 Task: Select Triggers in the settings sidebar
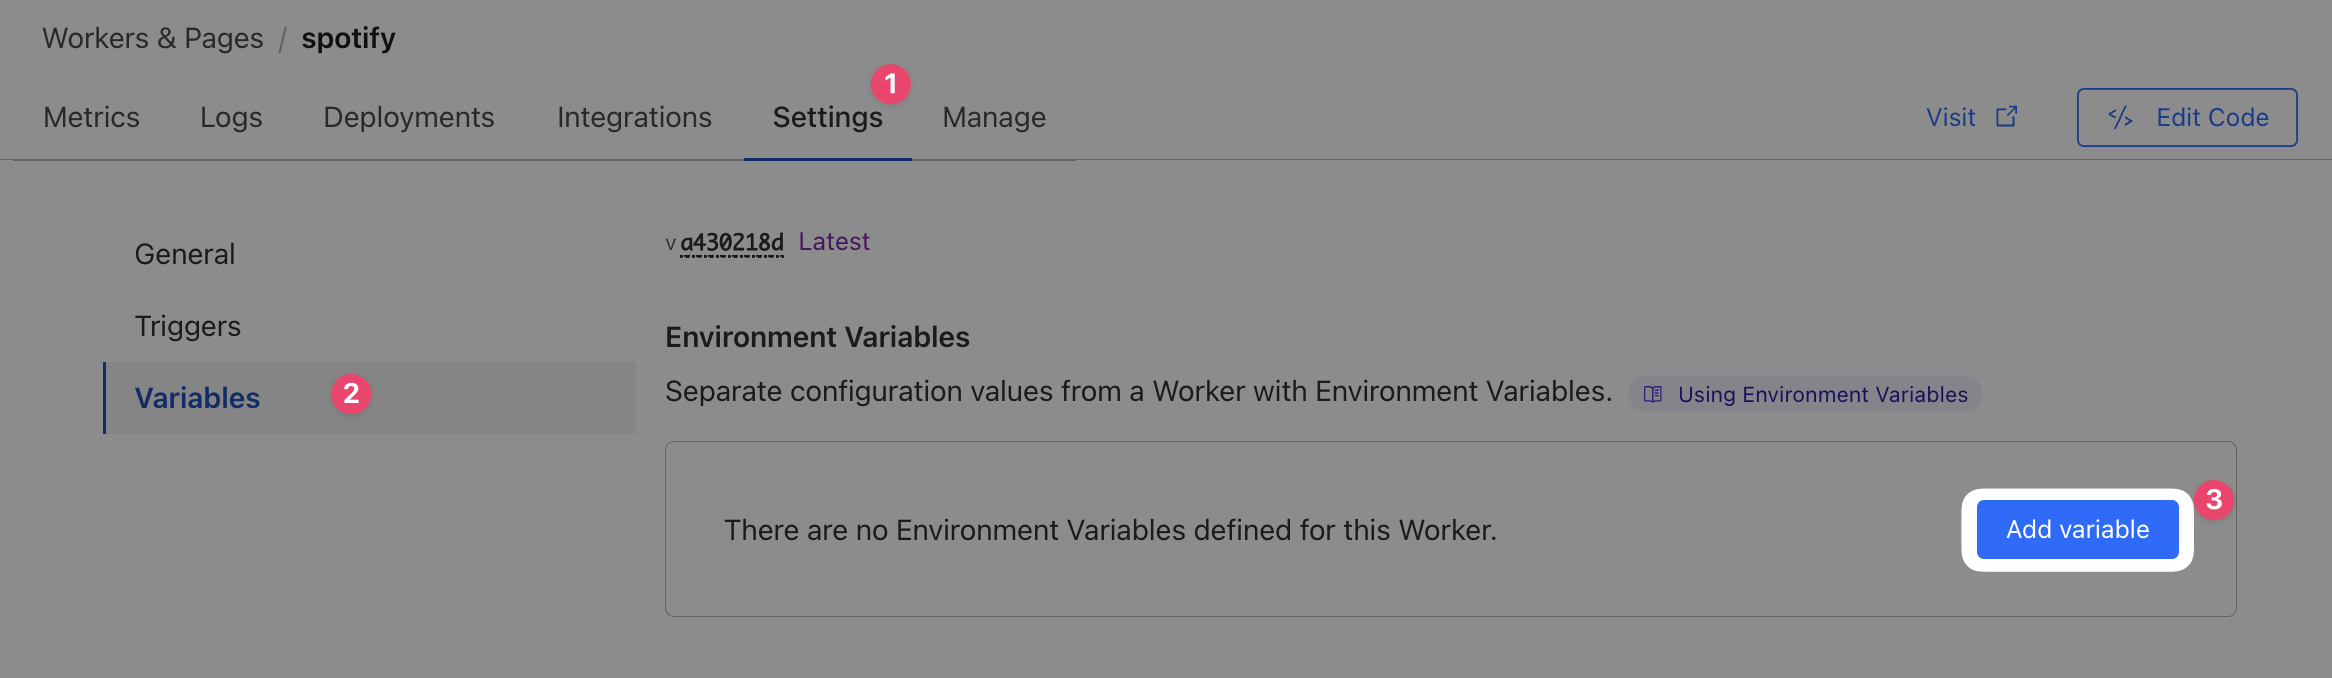(188, 326)
